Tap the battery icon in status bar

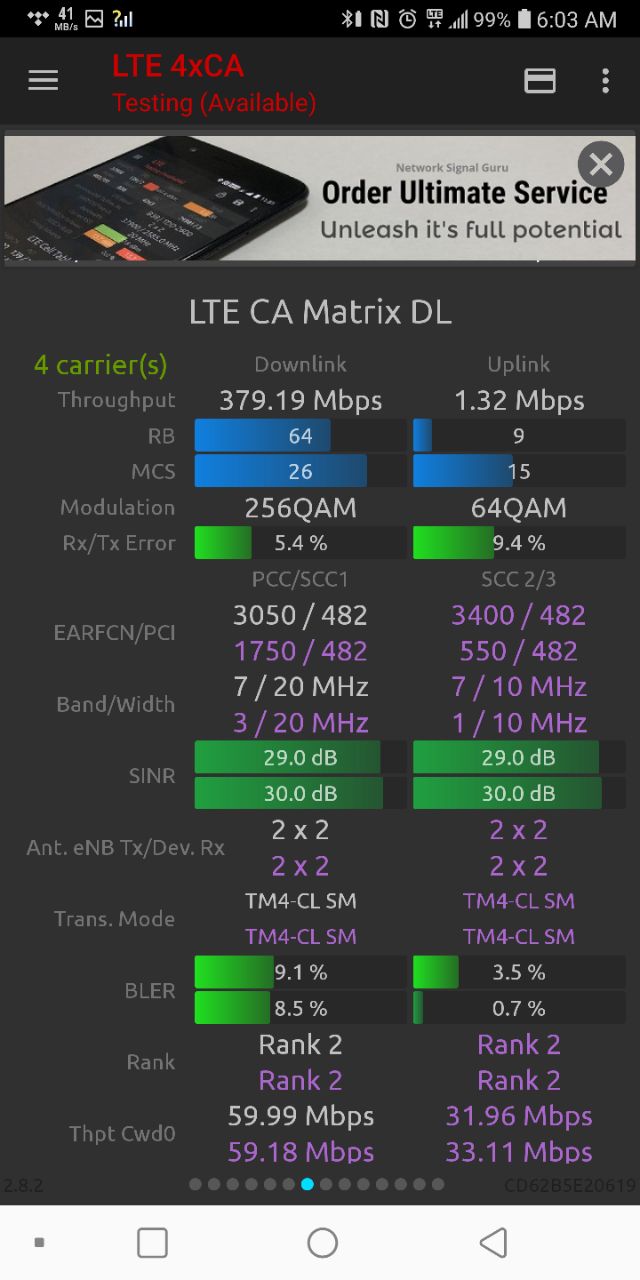(525, 19)
